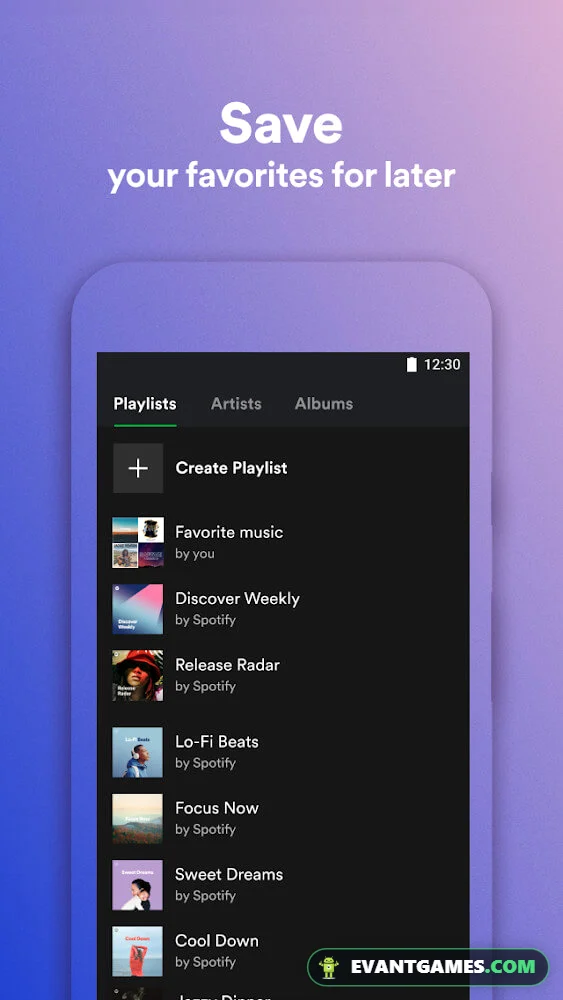Select the Discover Weekly playlist title
Viewport: 563px width, 1000px height.
click(x=237, y=599)
